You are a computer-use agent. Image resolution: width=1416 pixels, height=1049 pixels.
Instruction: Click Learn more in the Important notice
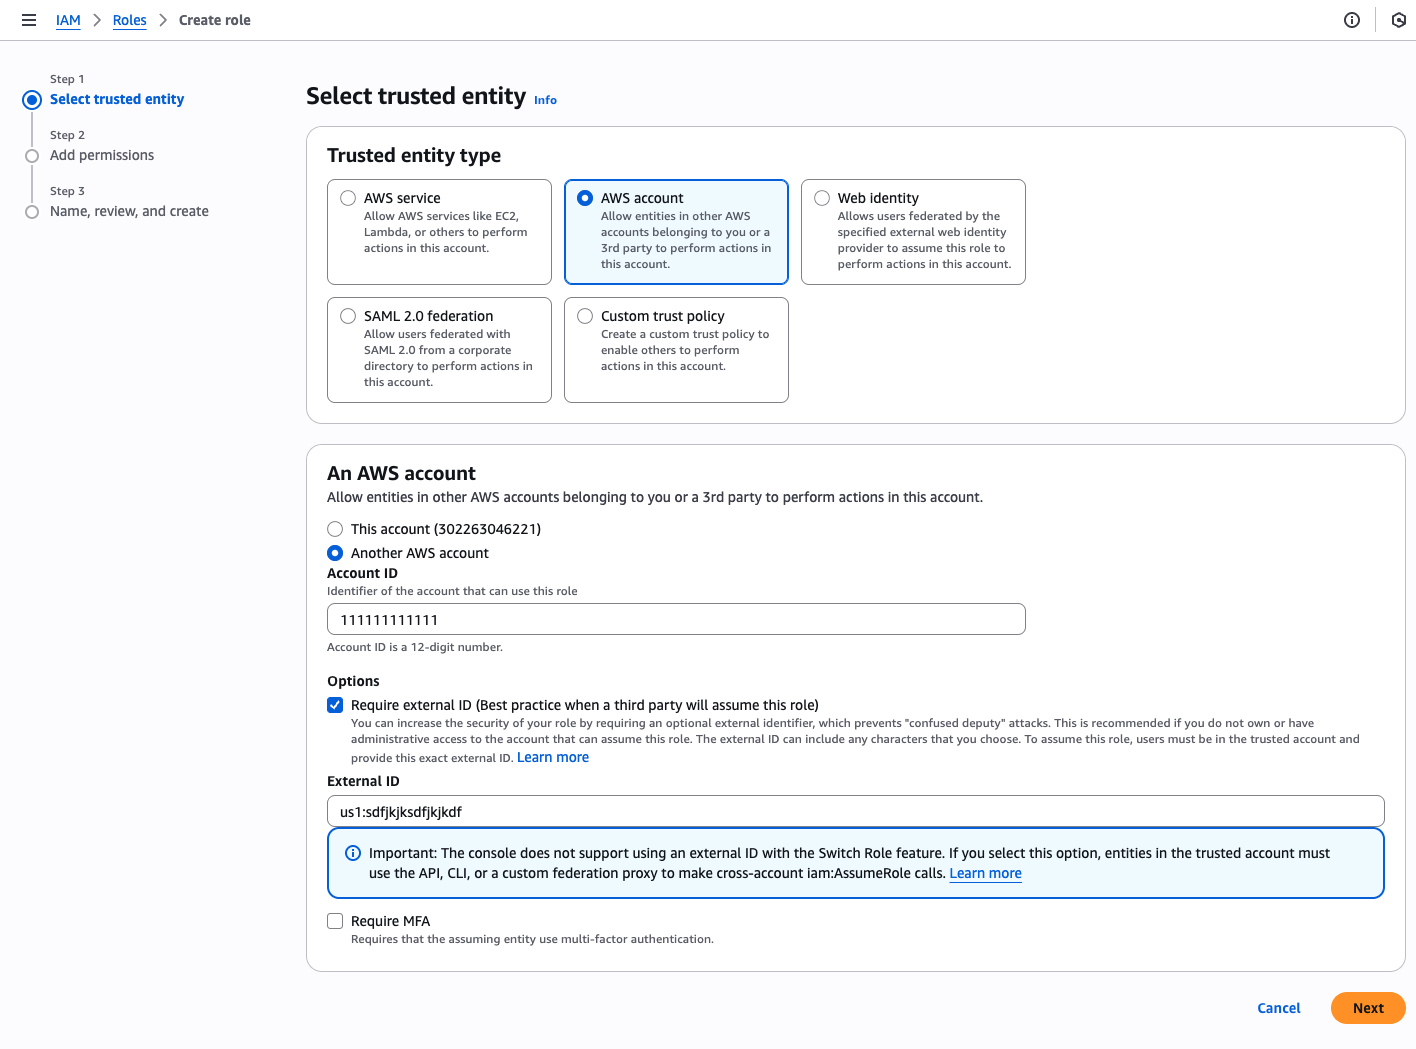click(x=985, y=873)
